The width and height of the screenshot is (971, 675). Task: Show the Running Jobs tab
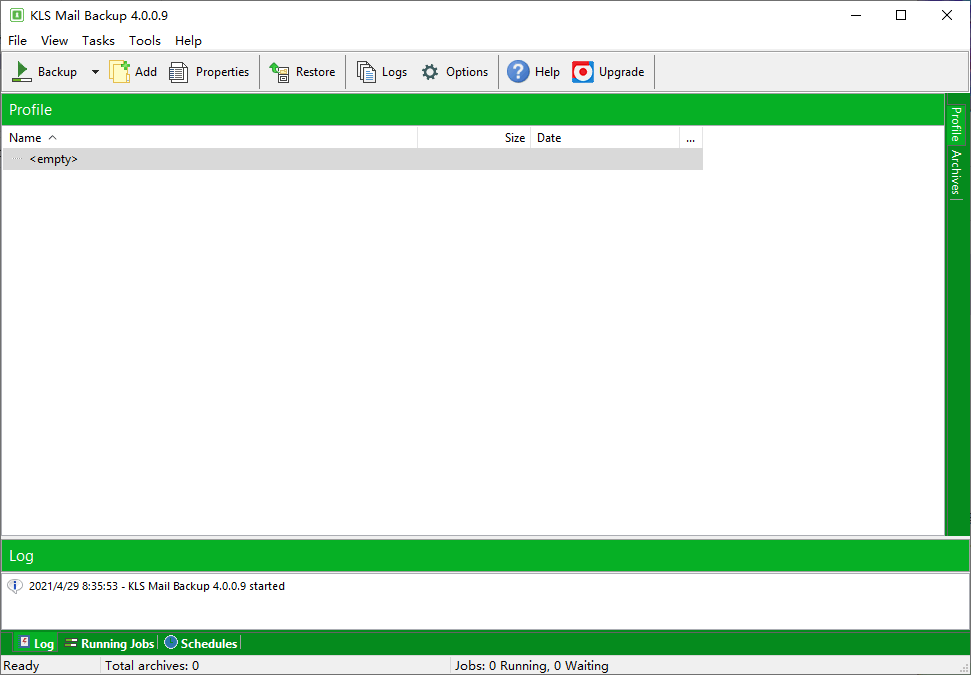click(110, 643)
